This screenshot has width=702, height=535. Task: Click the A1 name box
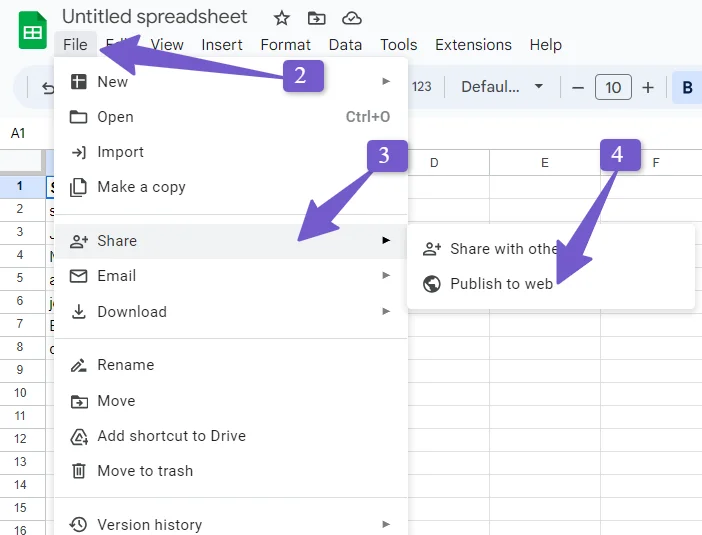[x=18, y=133]
